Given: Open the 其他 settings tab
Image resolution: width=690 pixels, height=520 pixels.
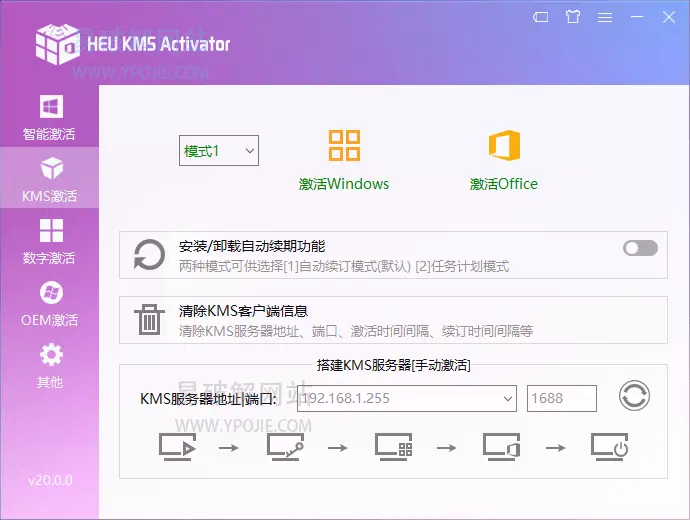Looking at the screenshot, I should click(x=49, y=365).
